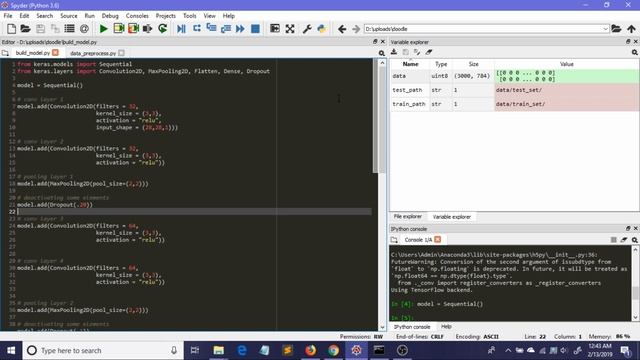Run the current cell

click(119, 29)
